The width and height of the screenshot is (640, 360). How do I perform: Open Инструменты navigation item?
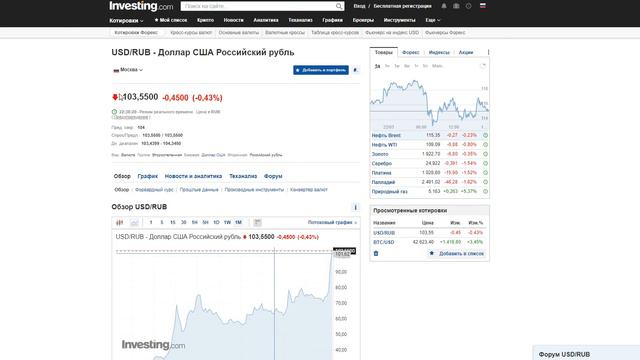coord(399,20)
